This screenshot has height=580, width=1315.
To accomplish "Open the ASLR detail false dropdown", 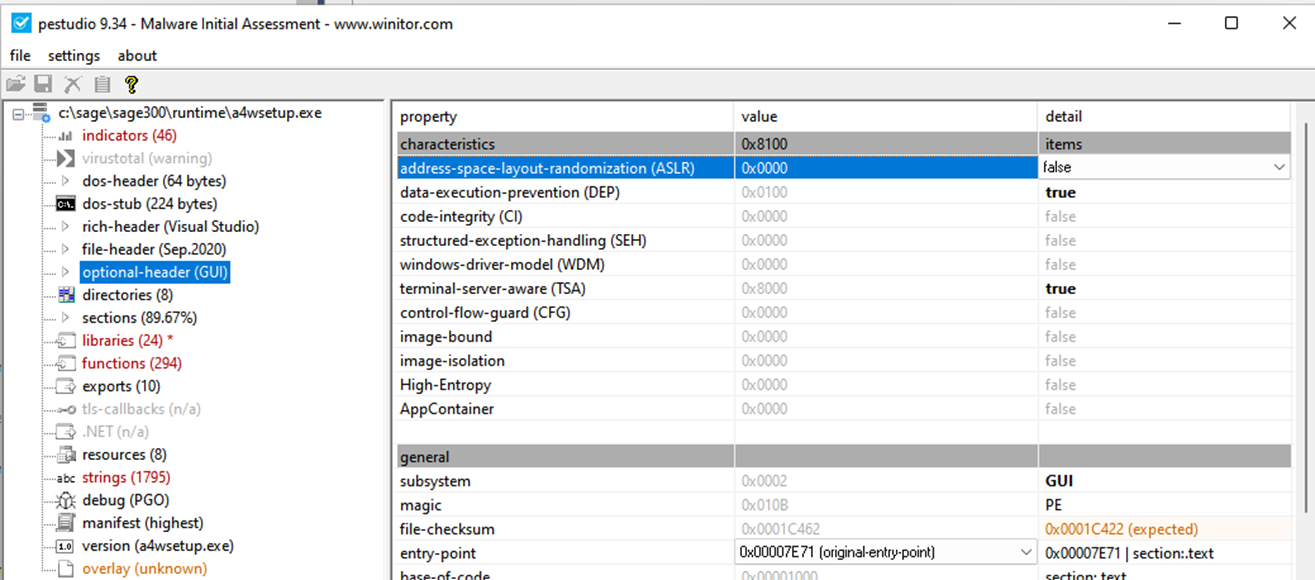I will (1279, 168).
